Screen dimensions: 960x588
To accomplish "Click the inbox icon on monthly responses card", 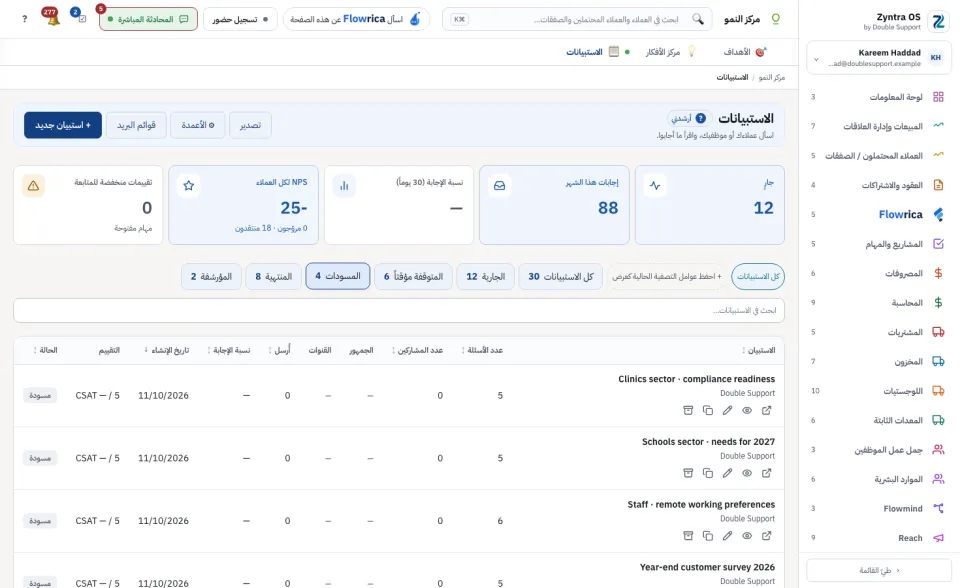I will (500, 186).
